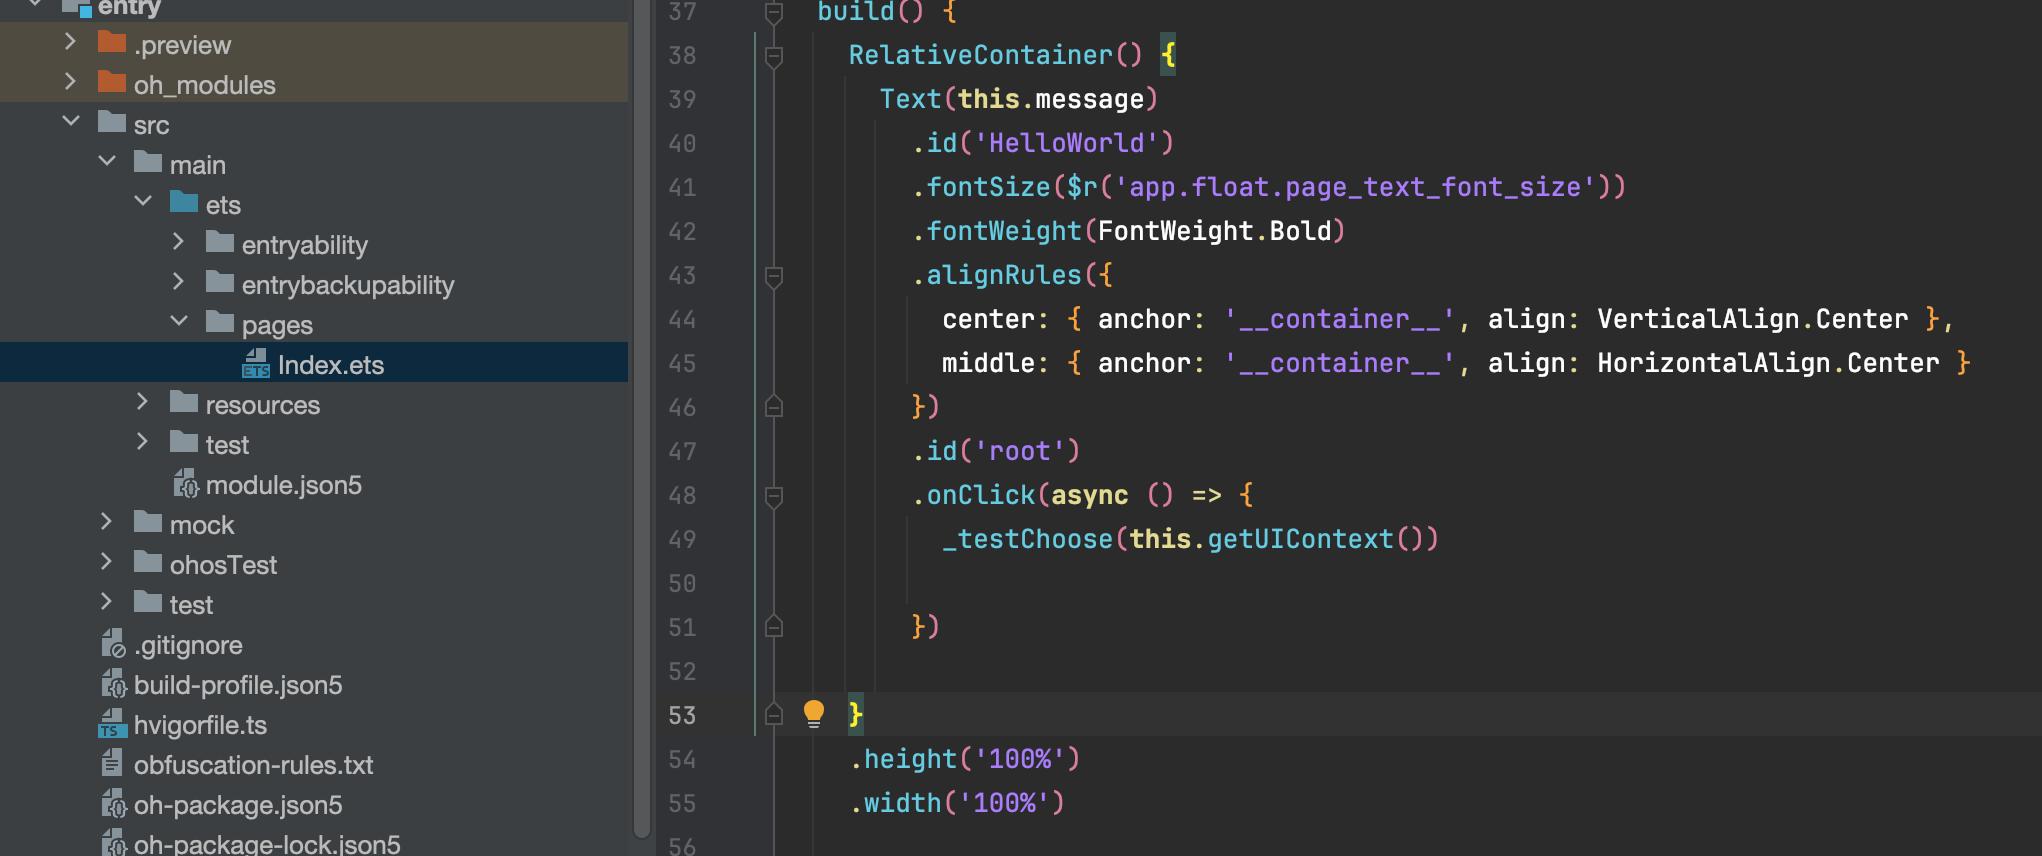Expand the resources folder
2042x856 pixels.
pyautogui.click(x=143, y=403)
